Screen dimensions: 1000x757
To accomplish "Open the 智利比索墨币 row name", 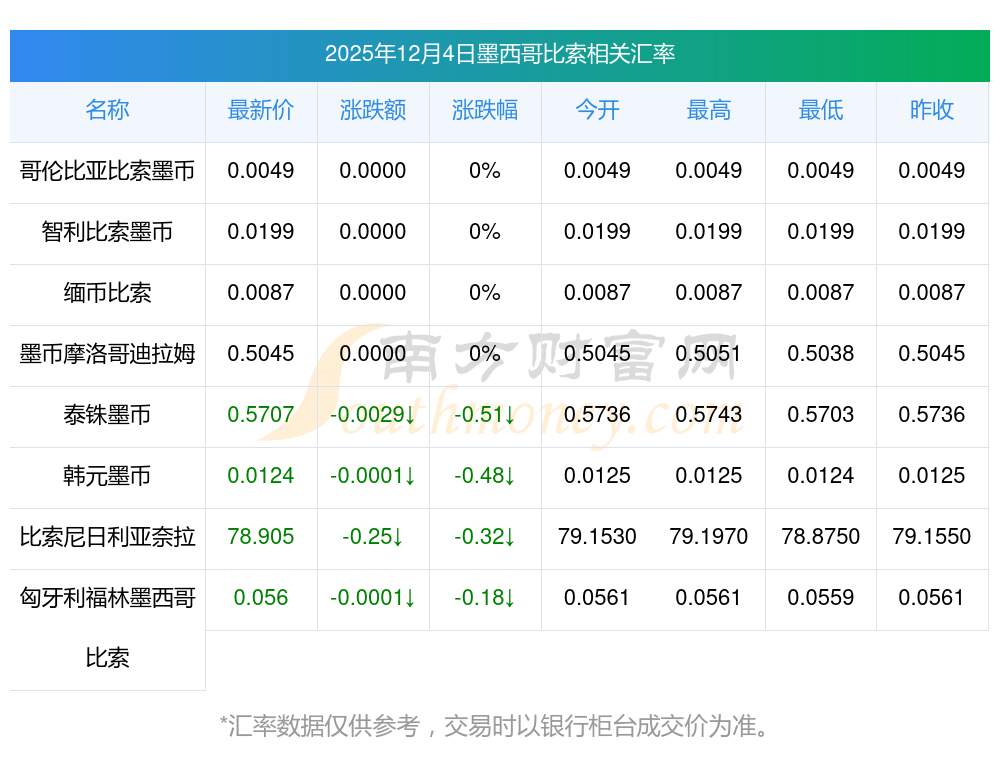I will (x=107, y=232).
